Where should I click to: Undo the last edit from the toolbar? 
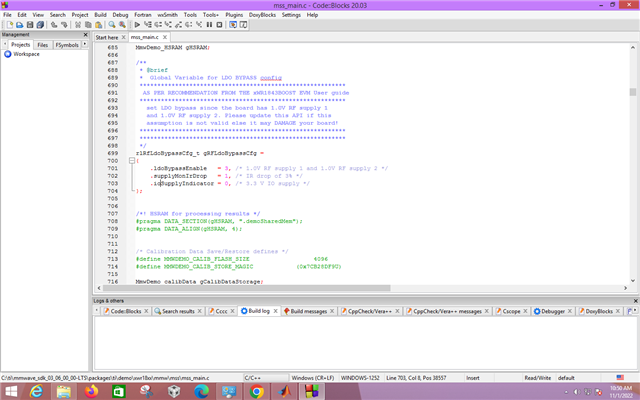[54, 25]
